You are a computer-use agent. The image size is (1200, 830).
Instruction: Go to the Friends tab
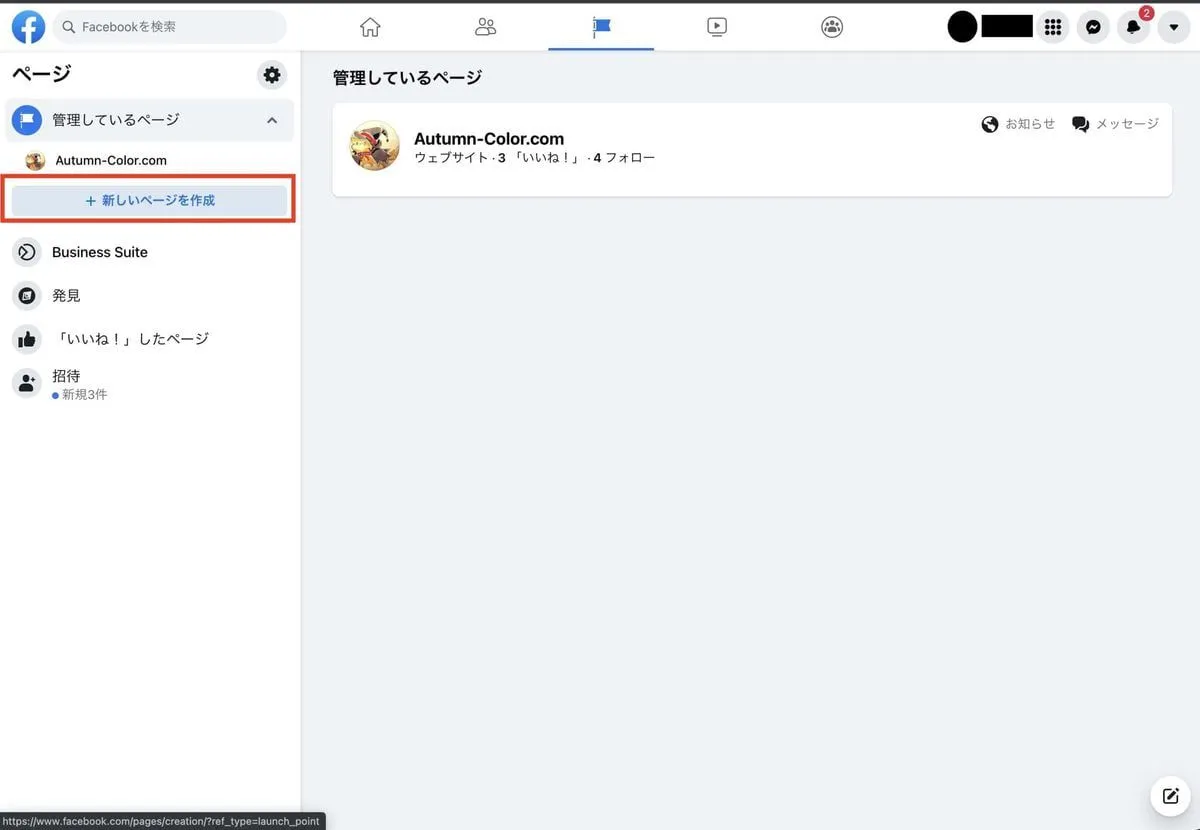[486, 27]
